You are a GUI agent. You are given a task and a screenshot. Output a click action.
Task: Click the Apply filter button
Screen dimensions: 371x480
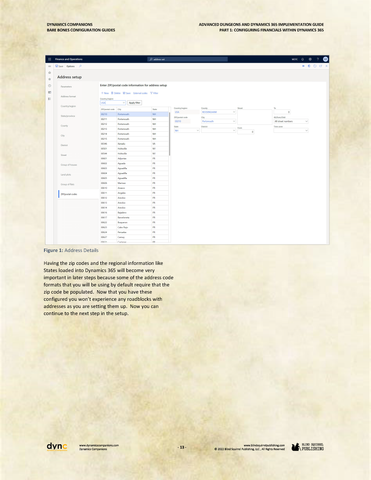(x=135, y=103)
